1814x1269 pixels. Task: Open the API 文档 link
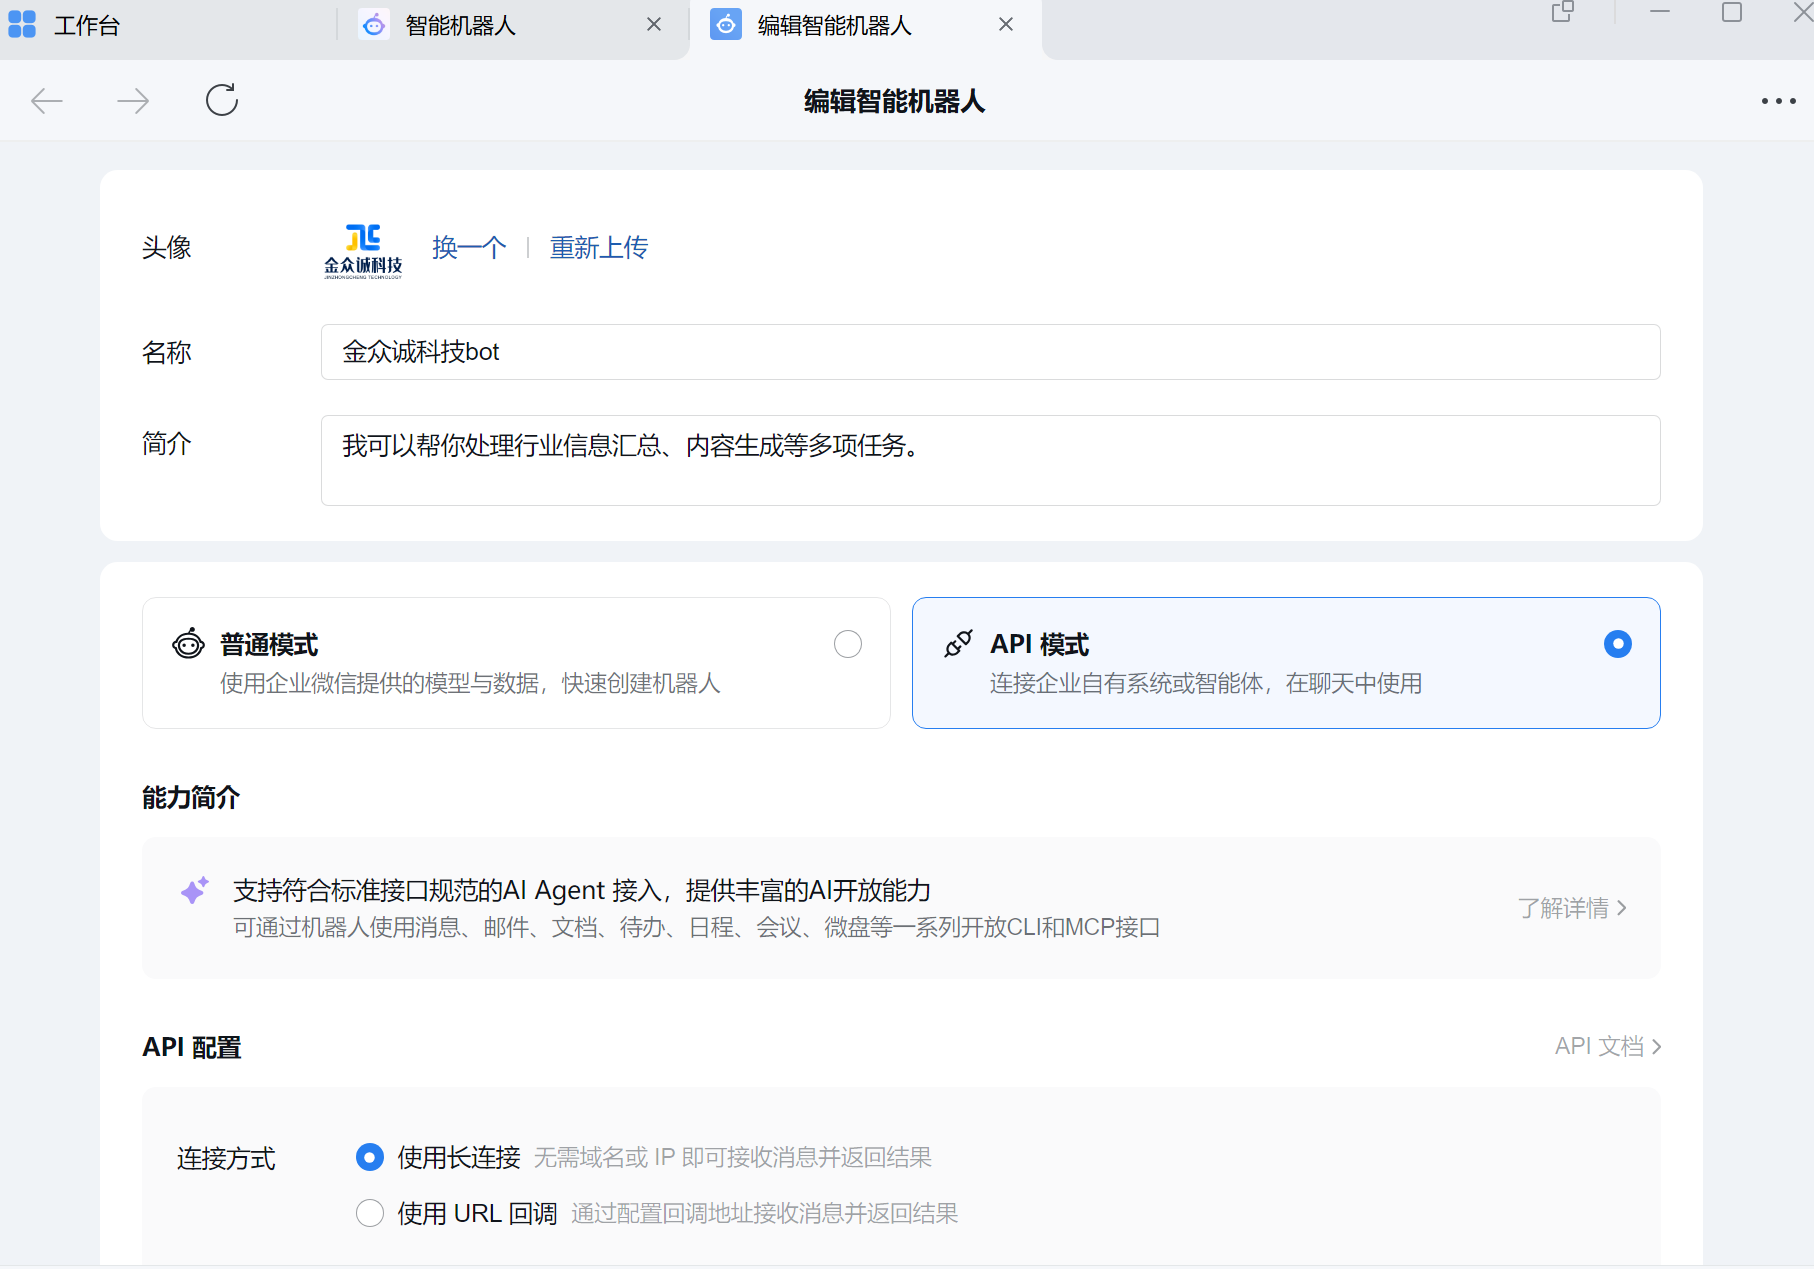tap(1608, 1046)
